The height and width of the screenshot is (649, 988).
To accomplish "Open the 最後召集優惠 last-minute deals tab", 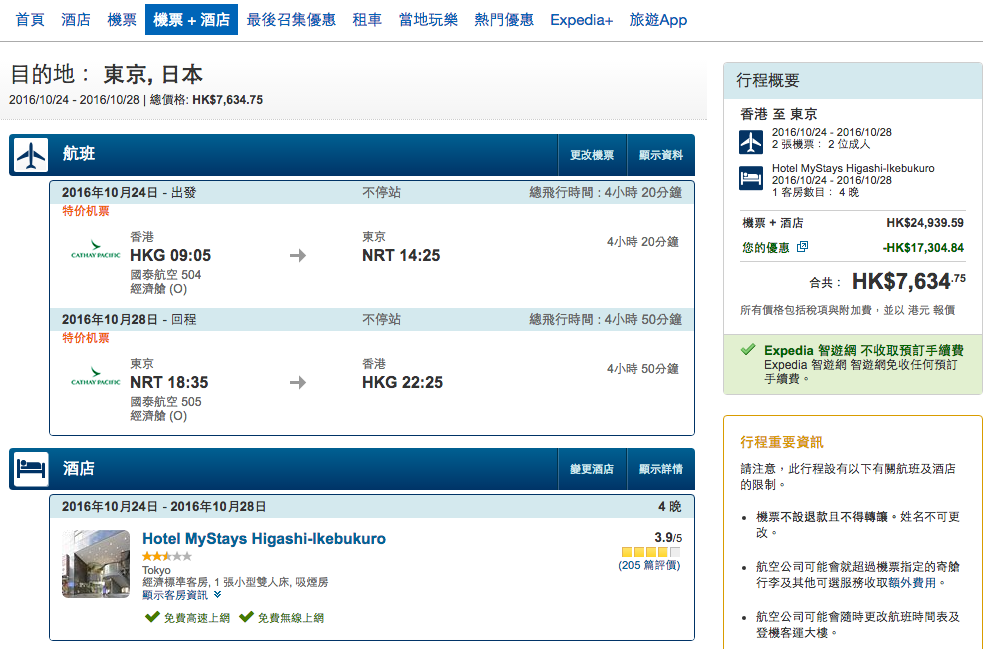I will click(291, 20).
